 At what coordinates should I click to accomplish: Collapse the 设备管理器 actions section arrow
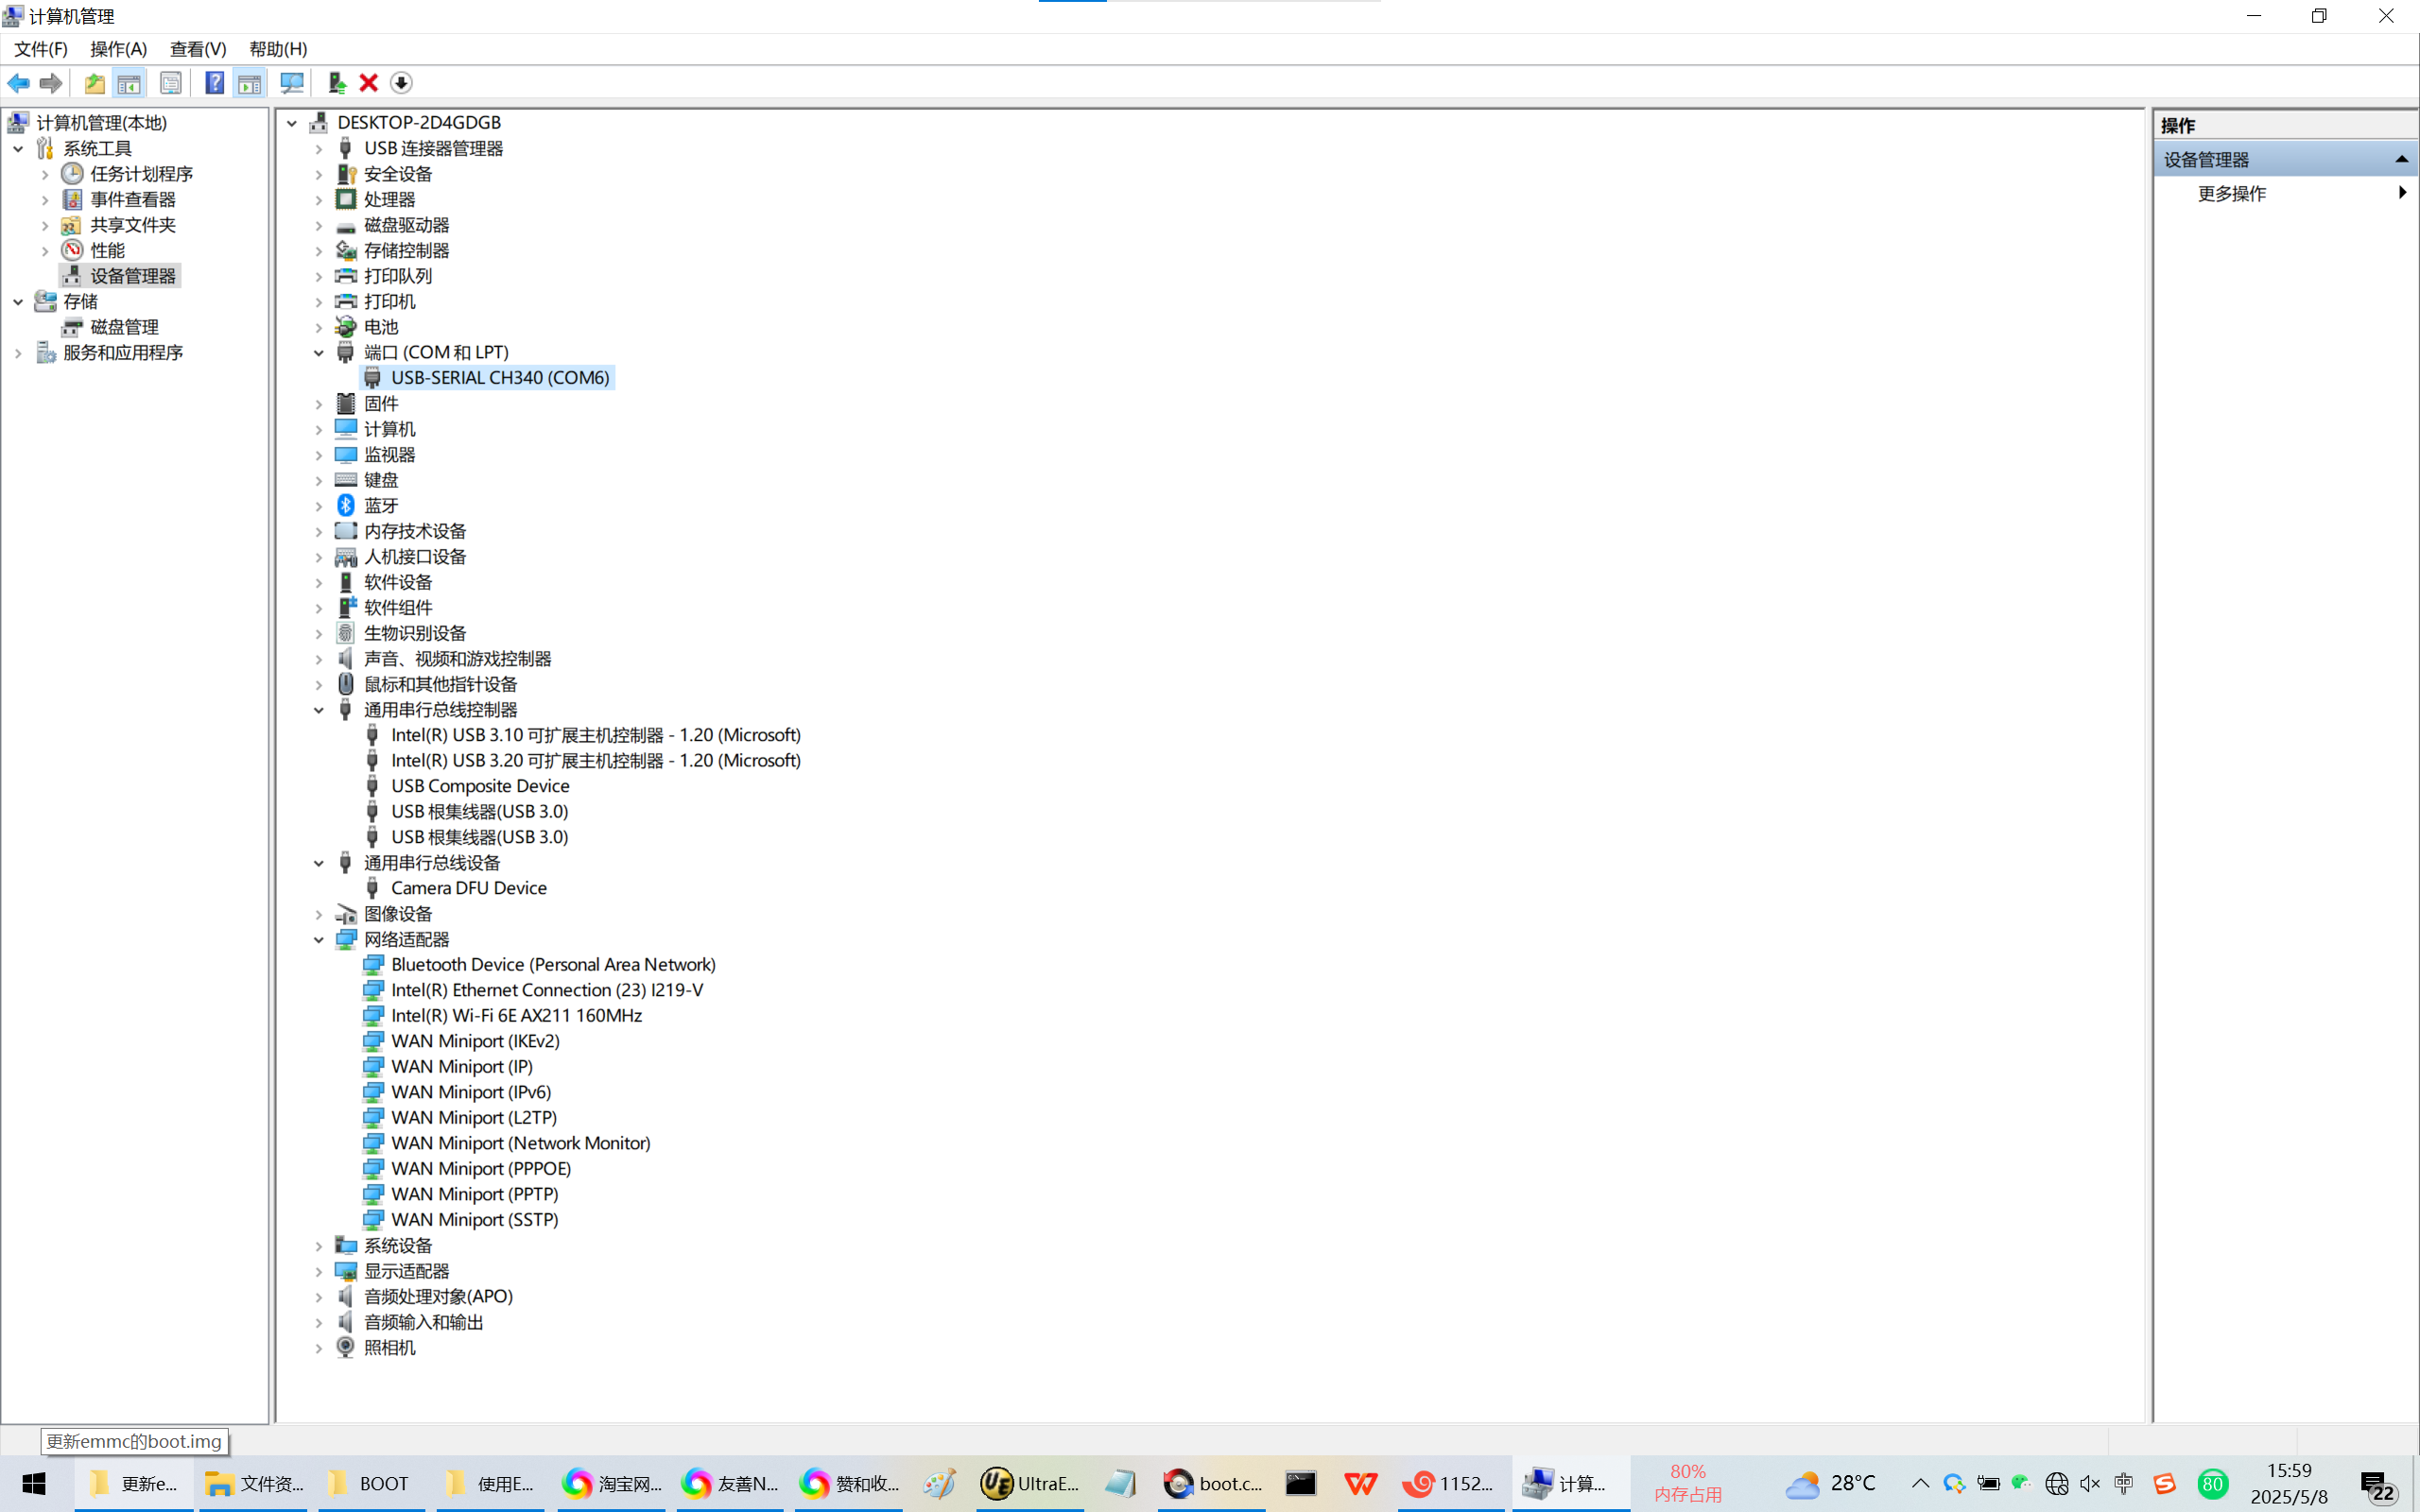pyautogui.click(x=2401, y=159)
